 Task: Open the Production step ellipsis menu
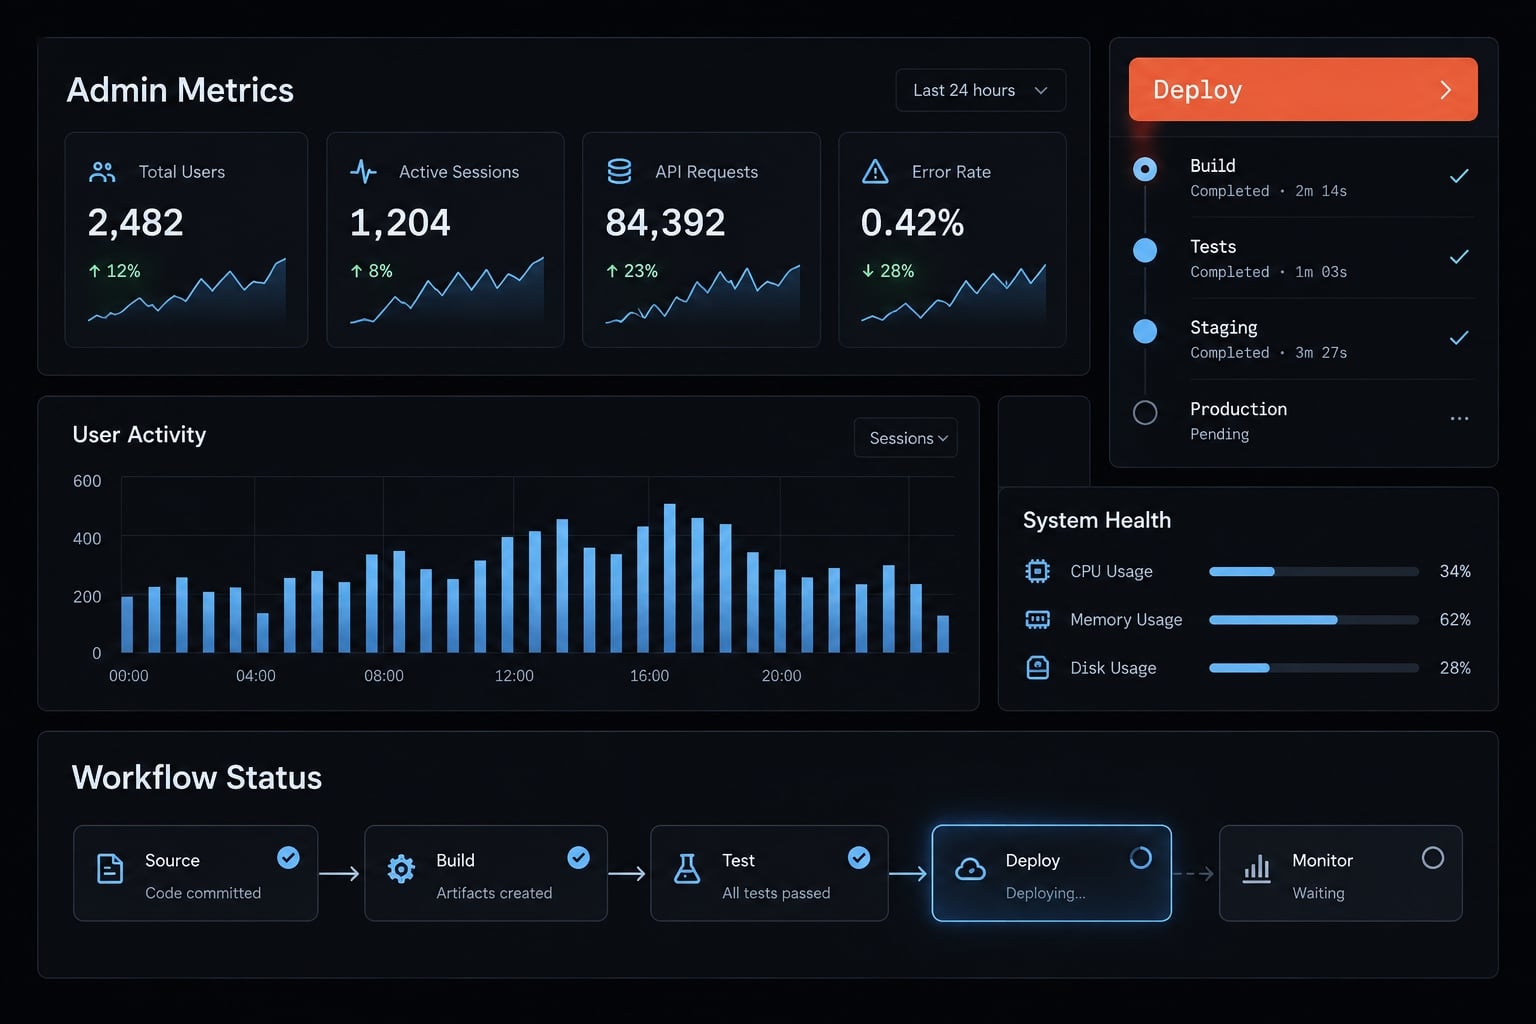(x=1459, y=419)
